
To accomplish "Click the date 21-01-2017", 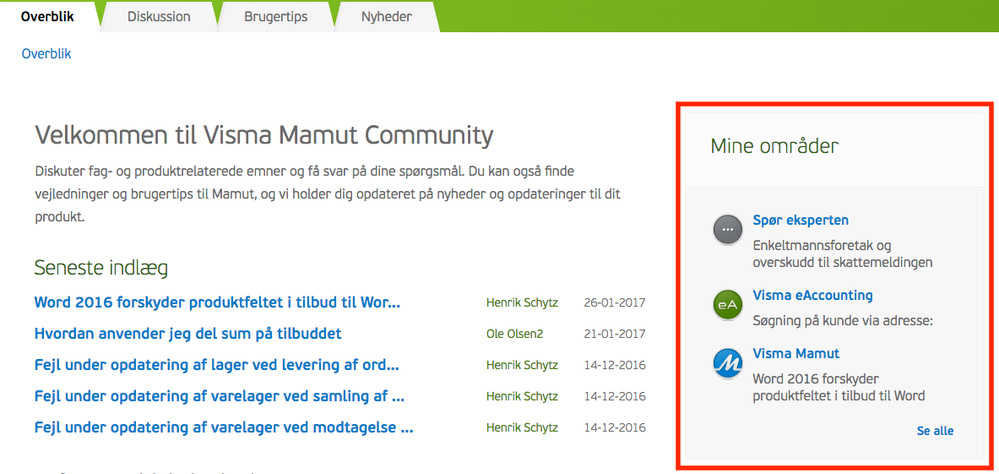I will pyautogui.click(x=615, y=334).
